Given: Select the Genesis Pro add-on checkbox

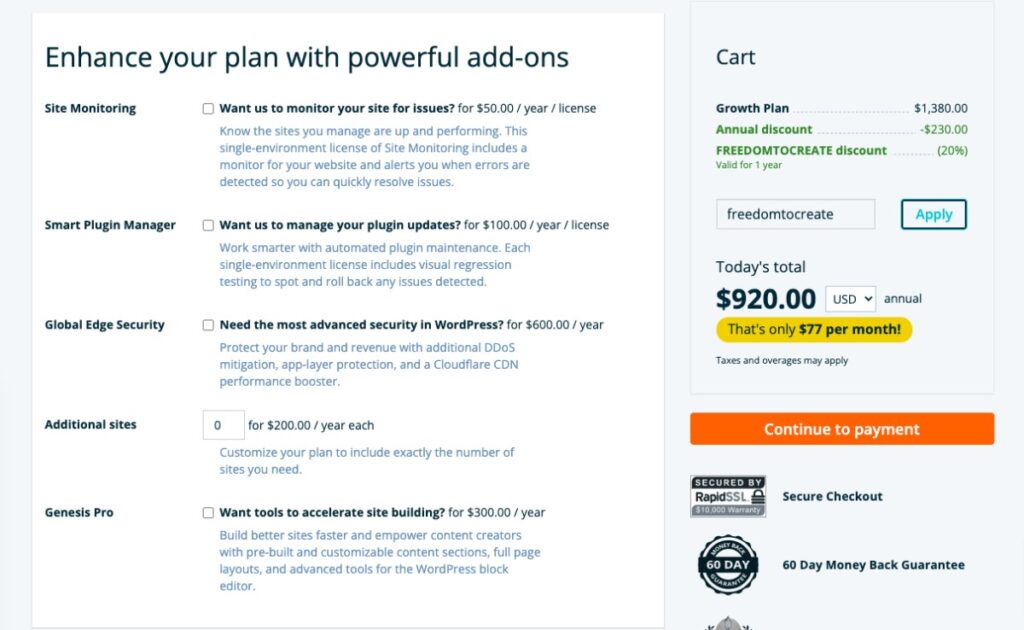Looking at the screenshot, I should [x=208, y=513].
